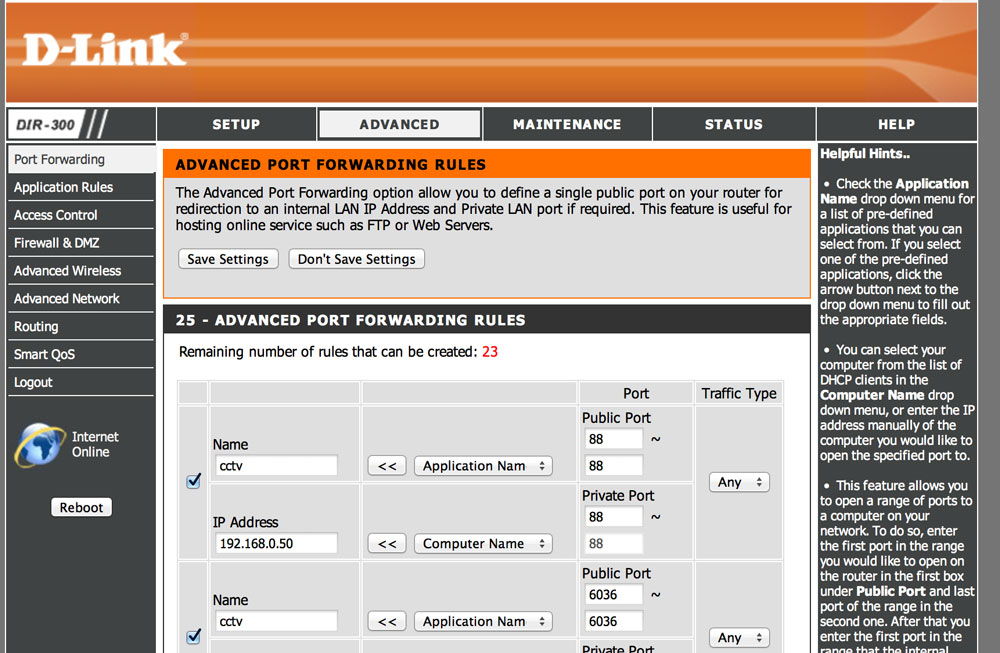Uncheck the first cctv rule checkbox
The height and width of the screenshot is (653, 1000).
tap(194, 481)
